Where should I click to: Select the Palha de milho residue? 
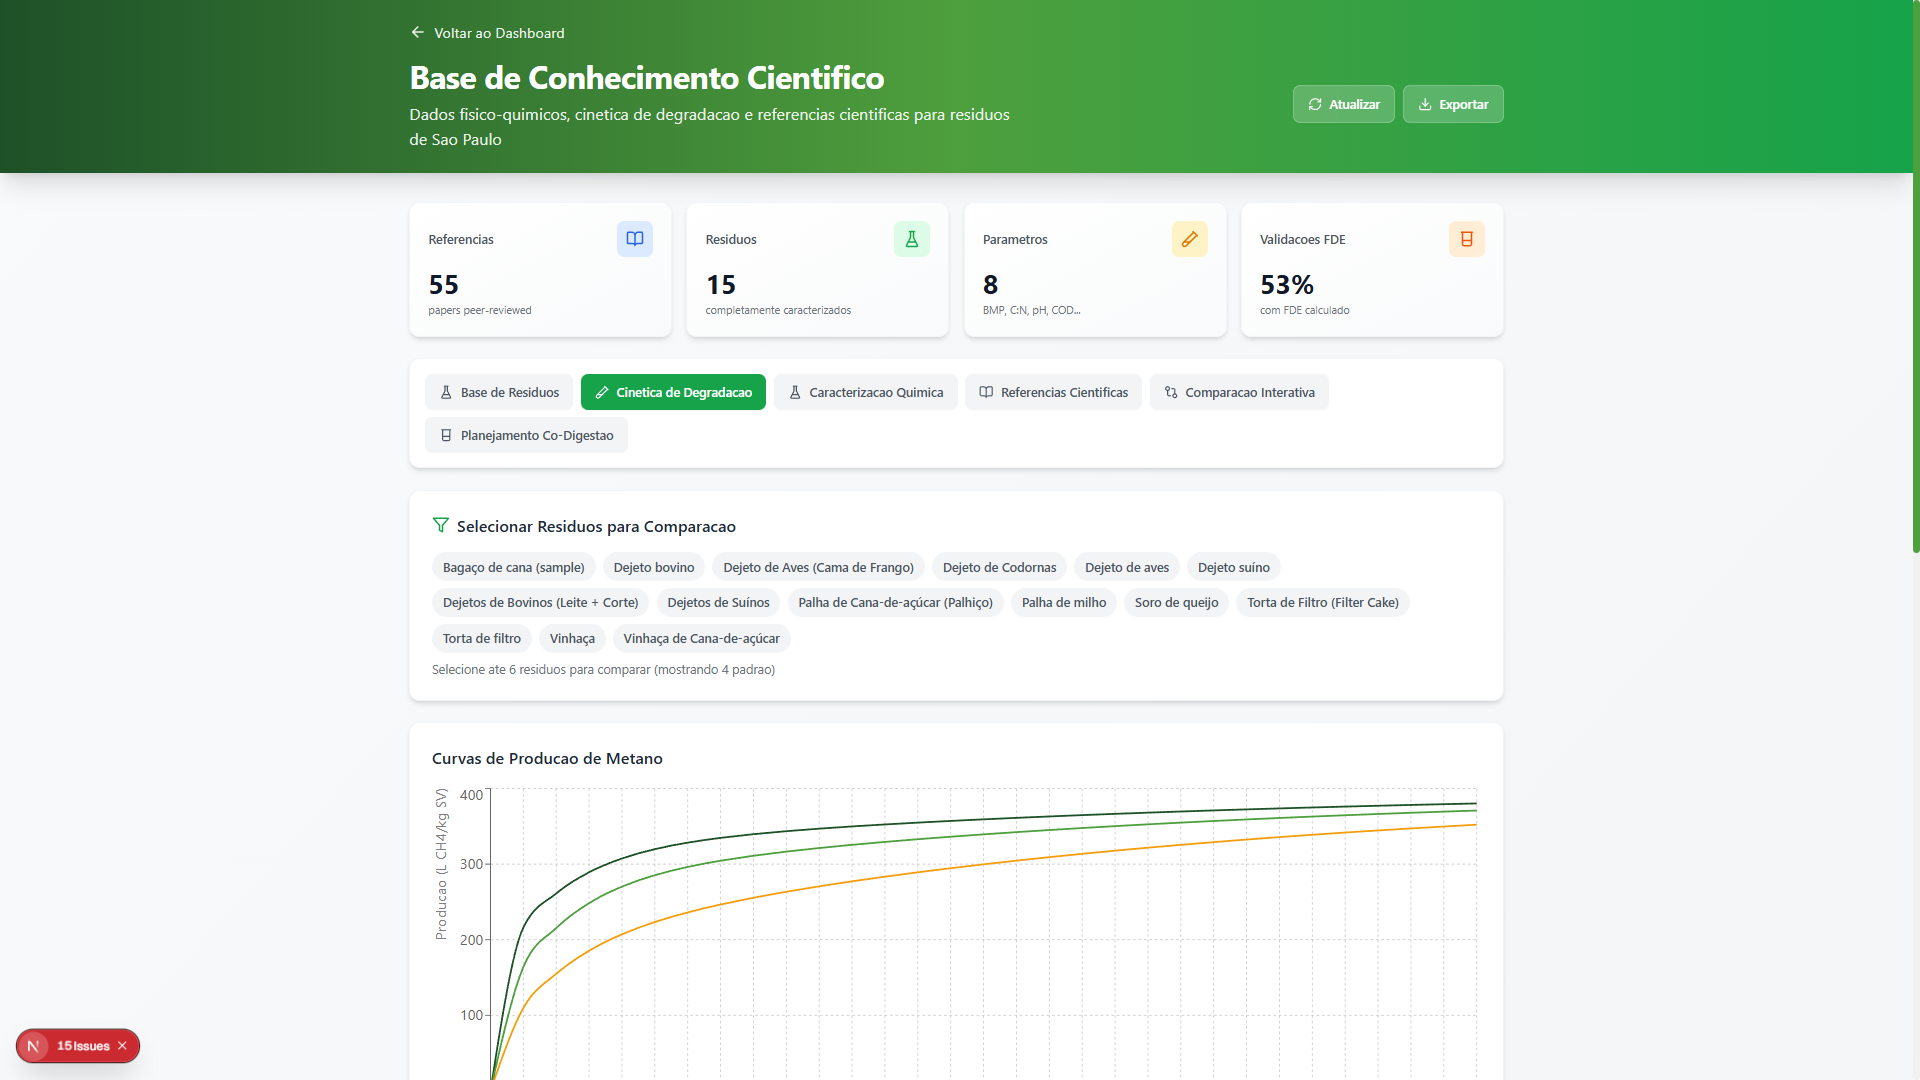[x=1063, y=602]
